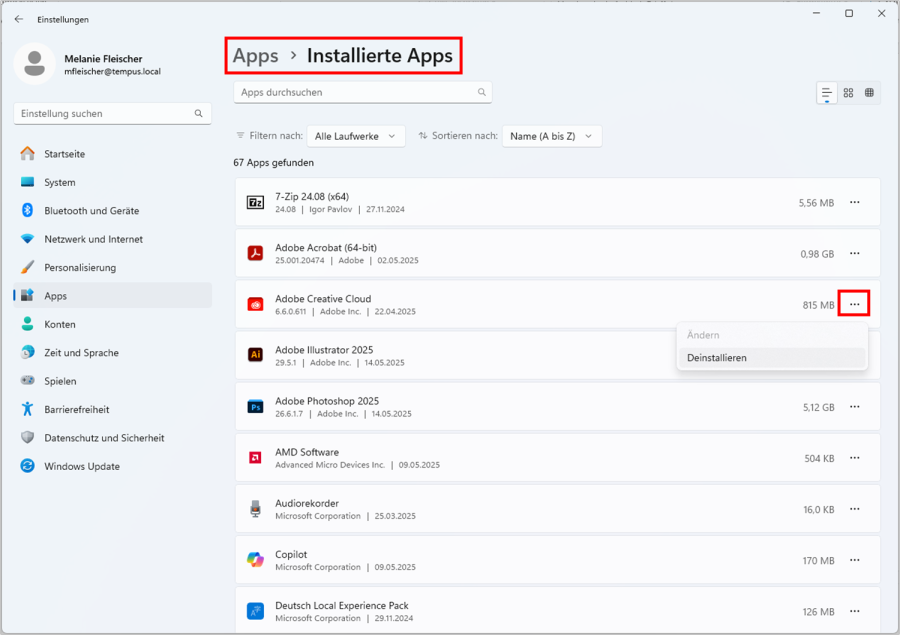Open more options for Copilot
The height and width of the screenshot is (635, 900).
(855, 560)
